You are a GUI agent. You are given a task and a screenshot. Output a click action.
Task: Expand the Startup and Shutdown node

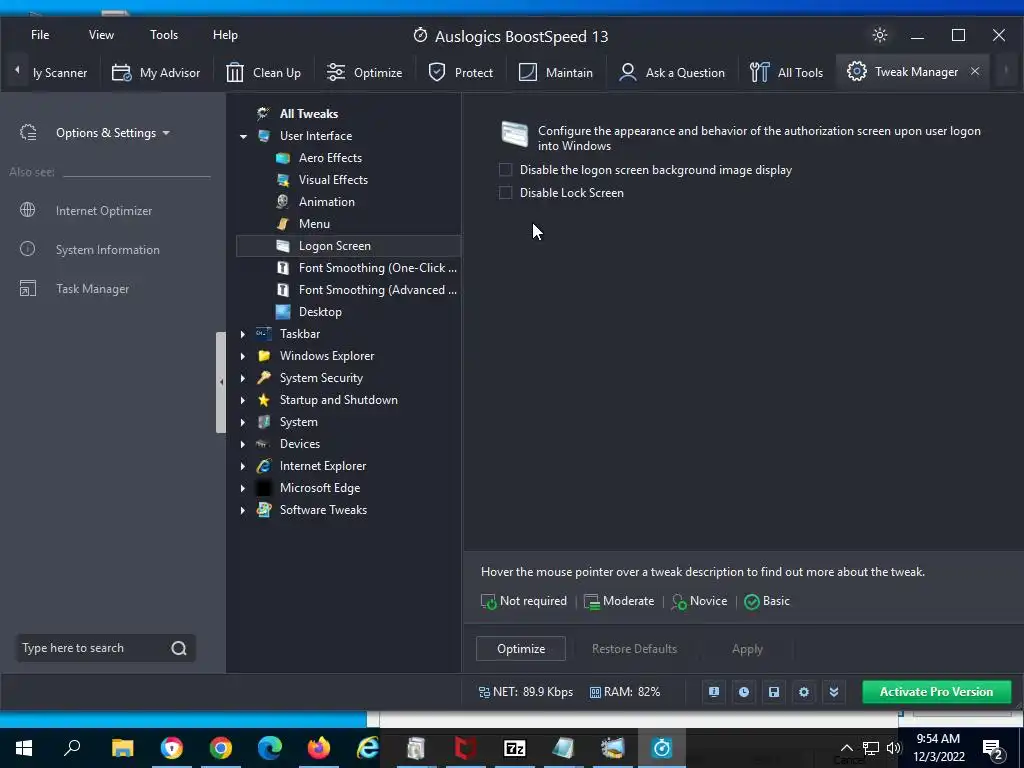click(243, 400)
